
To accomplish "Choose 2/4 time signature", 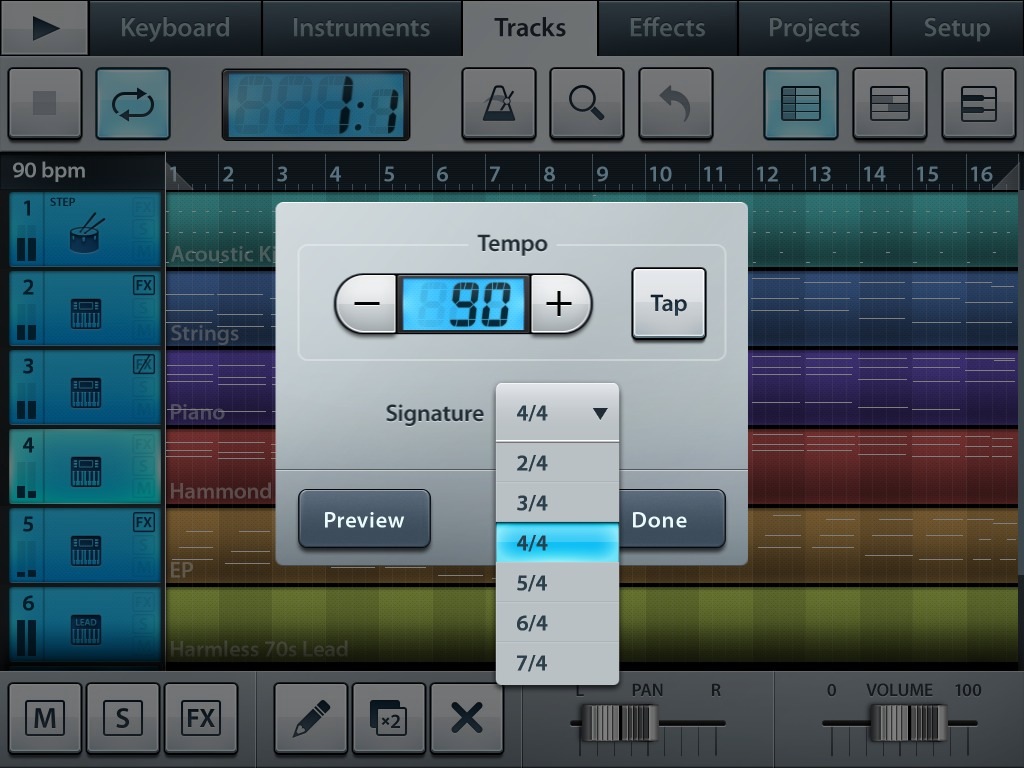I will pos(558,463).
